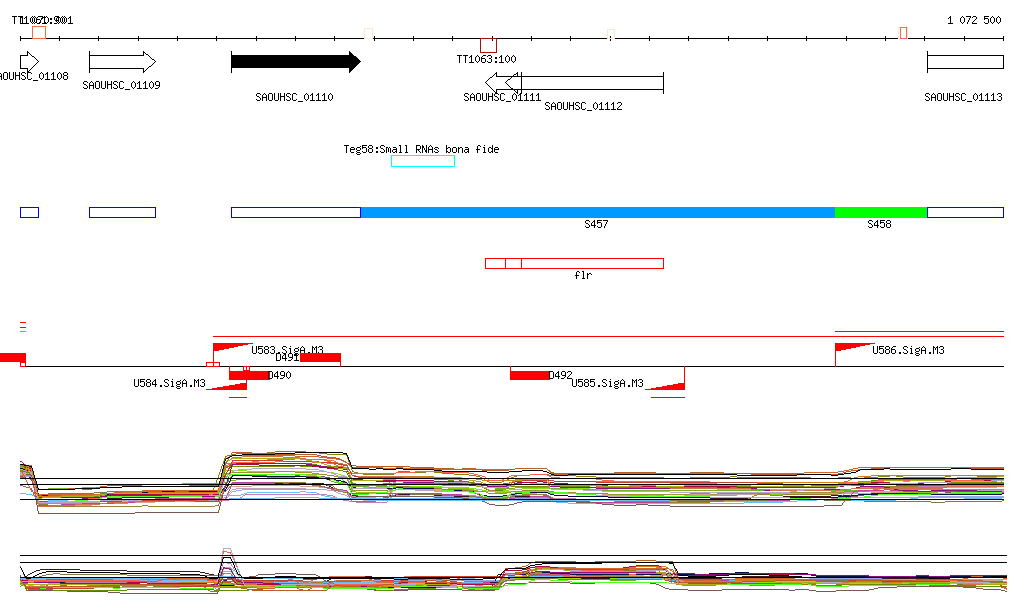Click the U585.SigA.M3 text label
The width and height of the screenshot is (1024, 611).
click(x=607, y=383)
